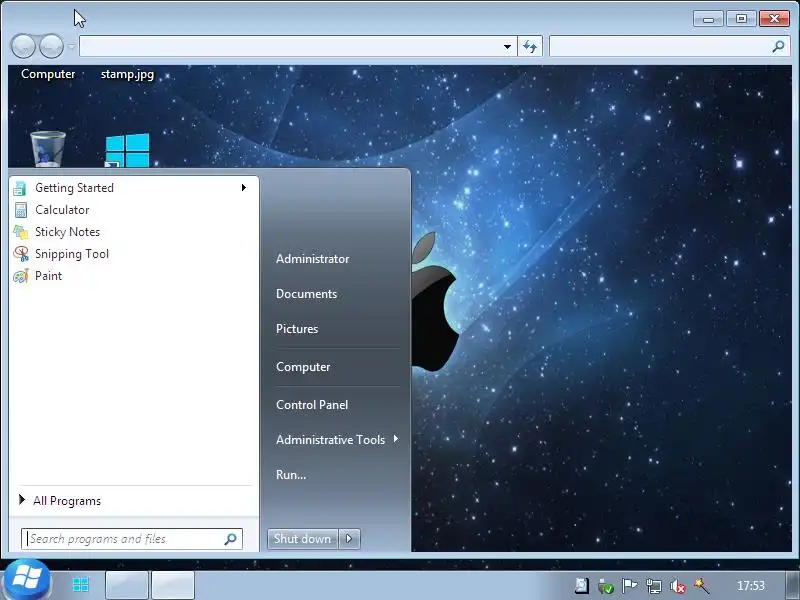Click the Refresh button
This screenshot has width=800, height=600.
pyautogui.click(x=530, y=46)
